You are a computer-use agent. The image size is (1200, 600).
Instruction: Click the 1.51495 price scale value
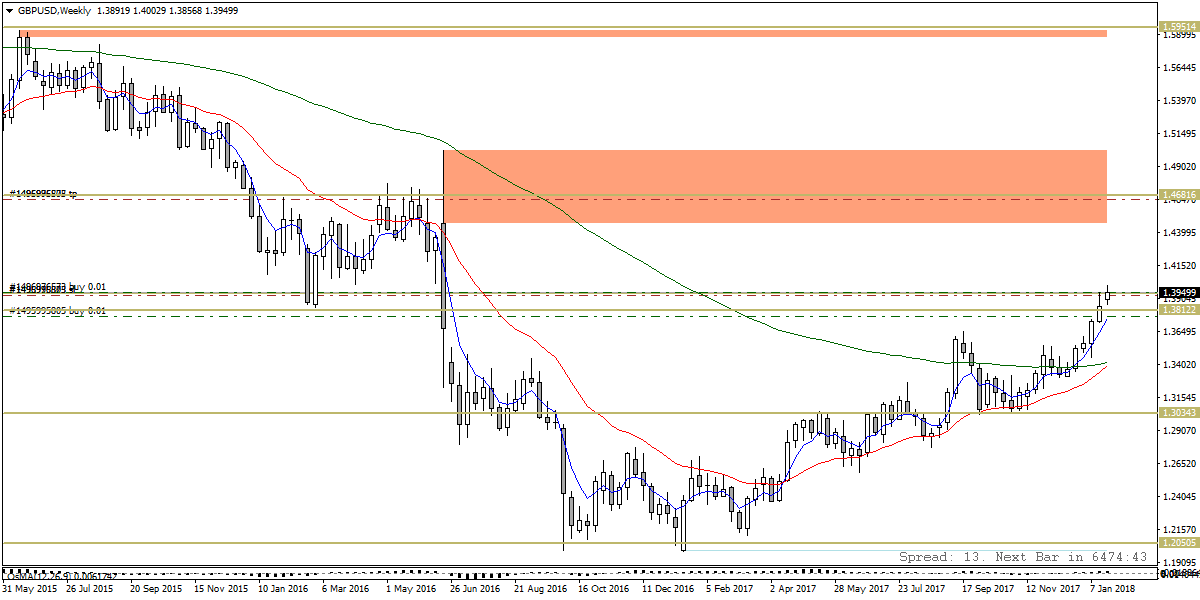click(1181, 133)
